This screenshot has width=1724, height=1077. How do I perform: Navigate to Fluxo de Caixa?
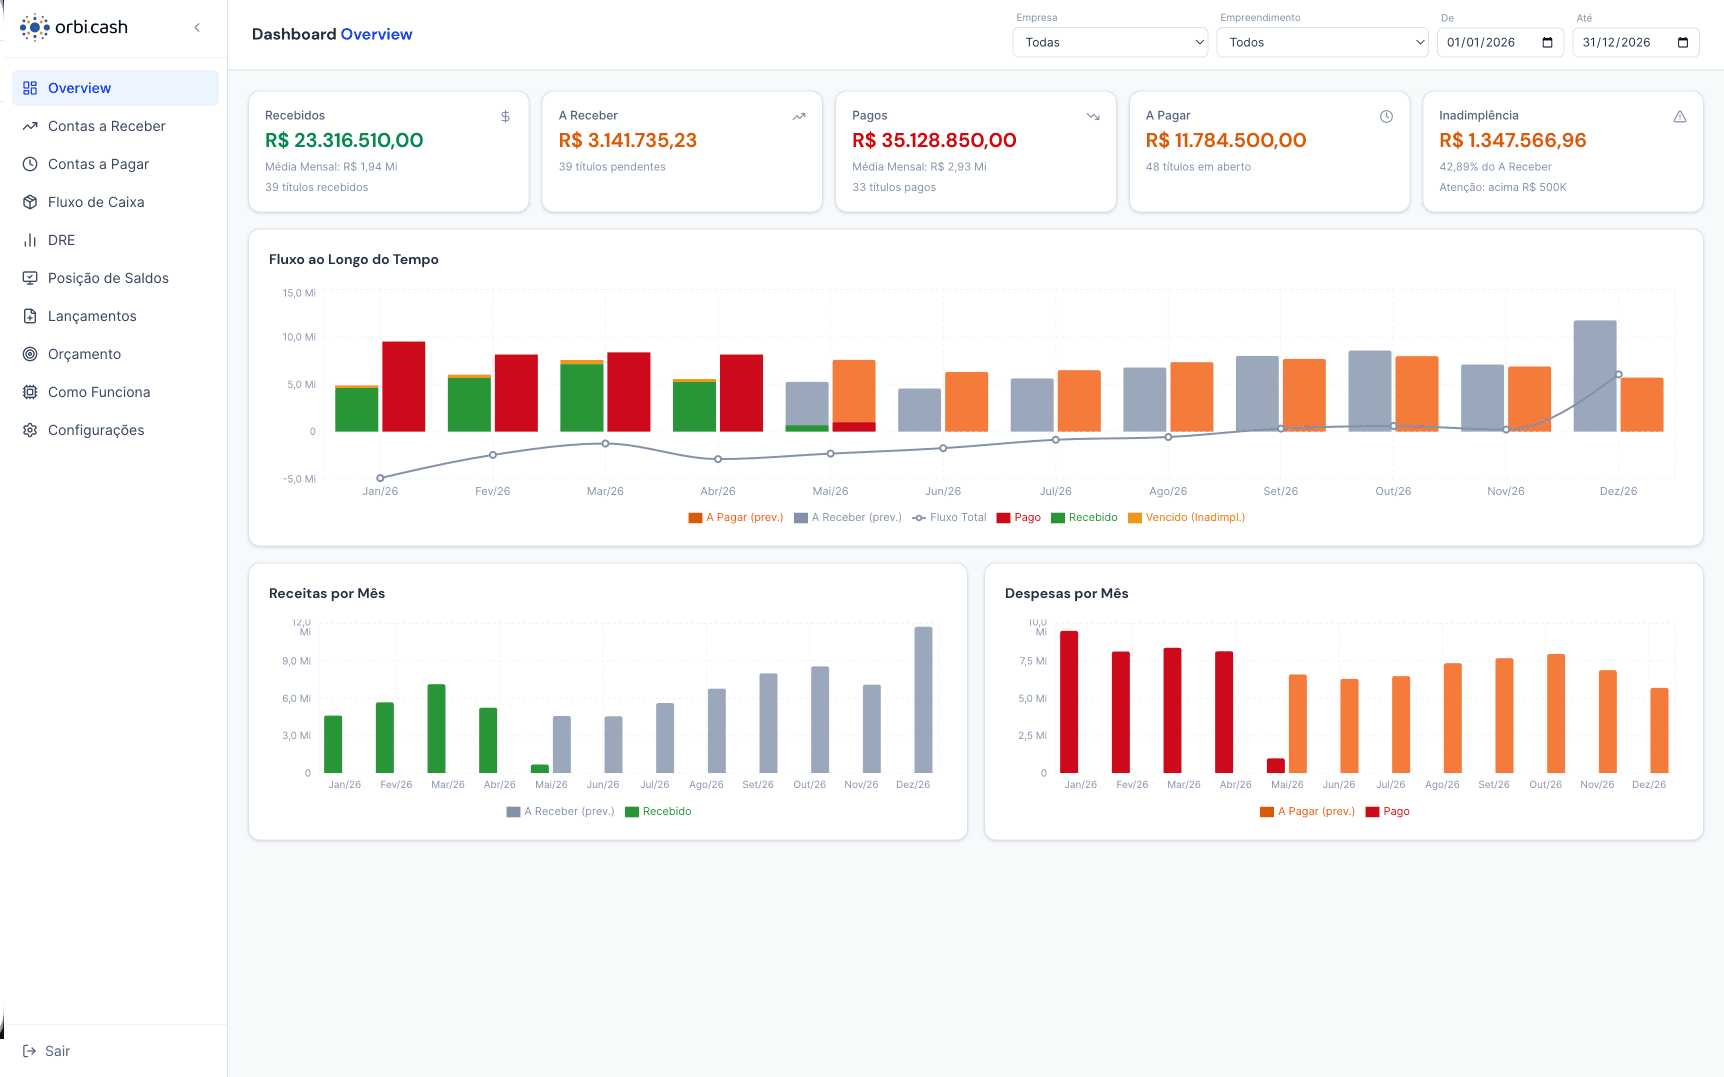pyautogui.click(x=115, y=202)
